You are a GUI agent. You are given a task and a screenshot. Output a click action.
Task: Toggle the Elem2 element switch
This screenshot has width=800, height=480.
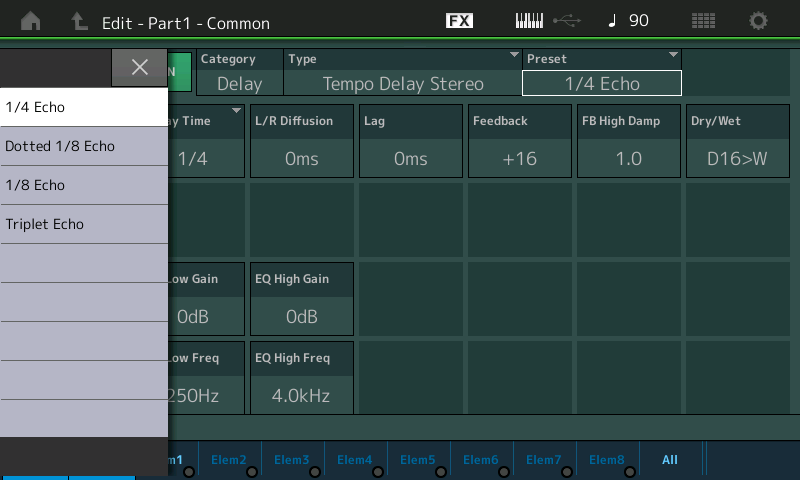tap(229, 460)
